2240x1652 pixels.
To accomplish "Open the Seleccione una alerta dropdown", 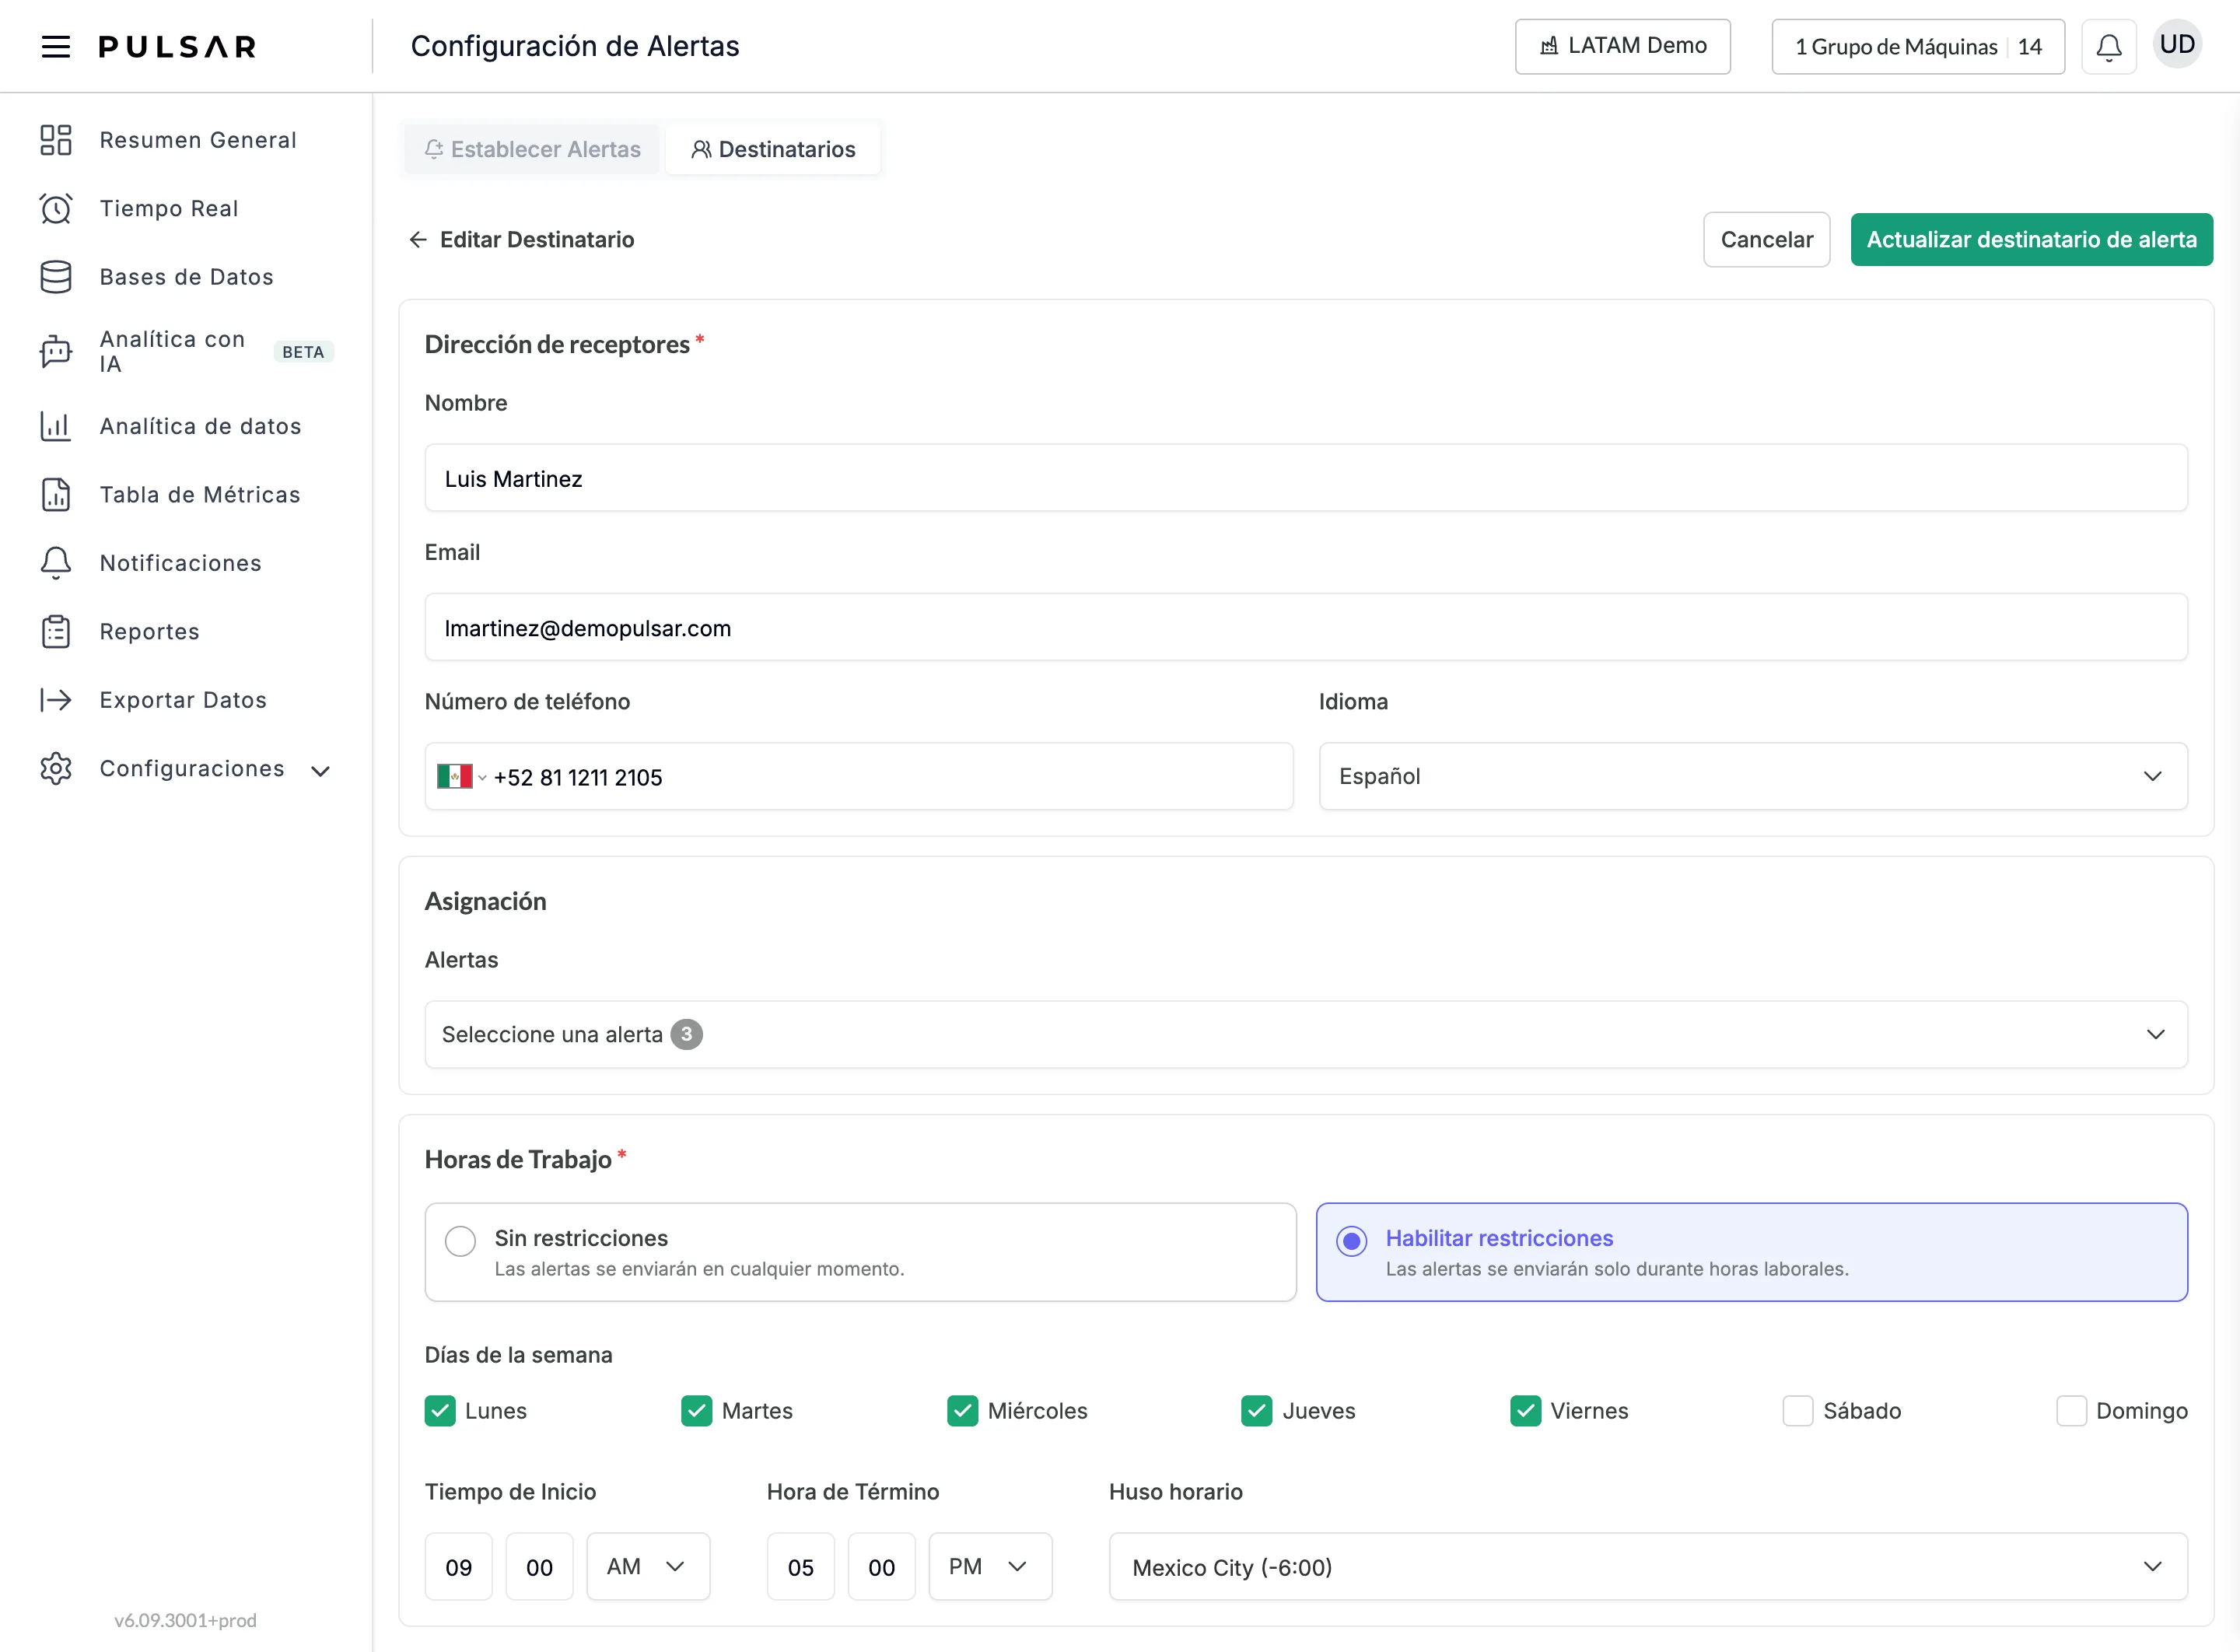I will 1306,1034.
